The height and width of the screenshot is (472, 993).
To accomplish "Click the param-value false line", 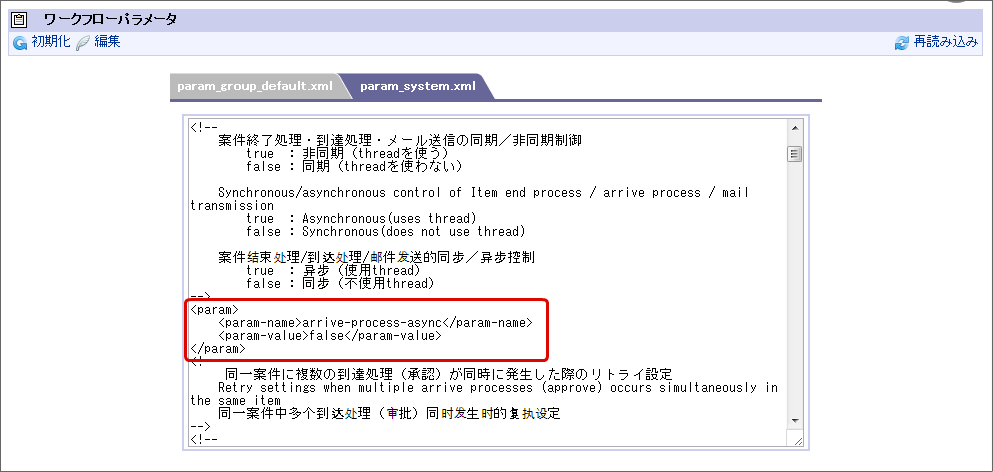I will tap(329, 336).
